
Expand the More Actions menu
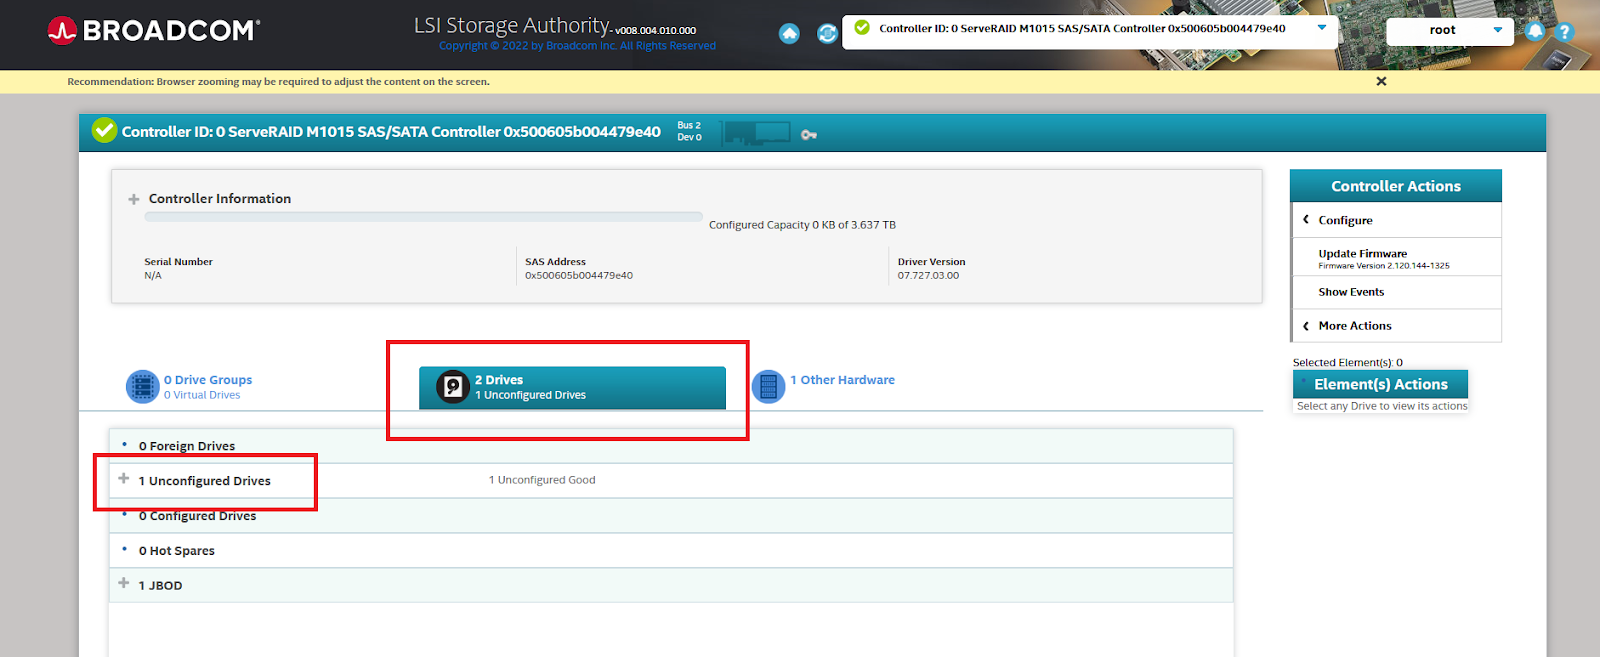[1396, 326]
